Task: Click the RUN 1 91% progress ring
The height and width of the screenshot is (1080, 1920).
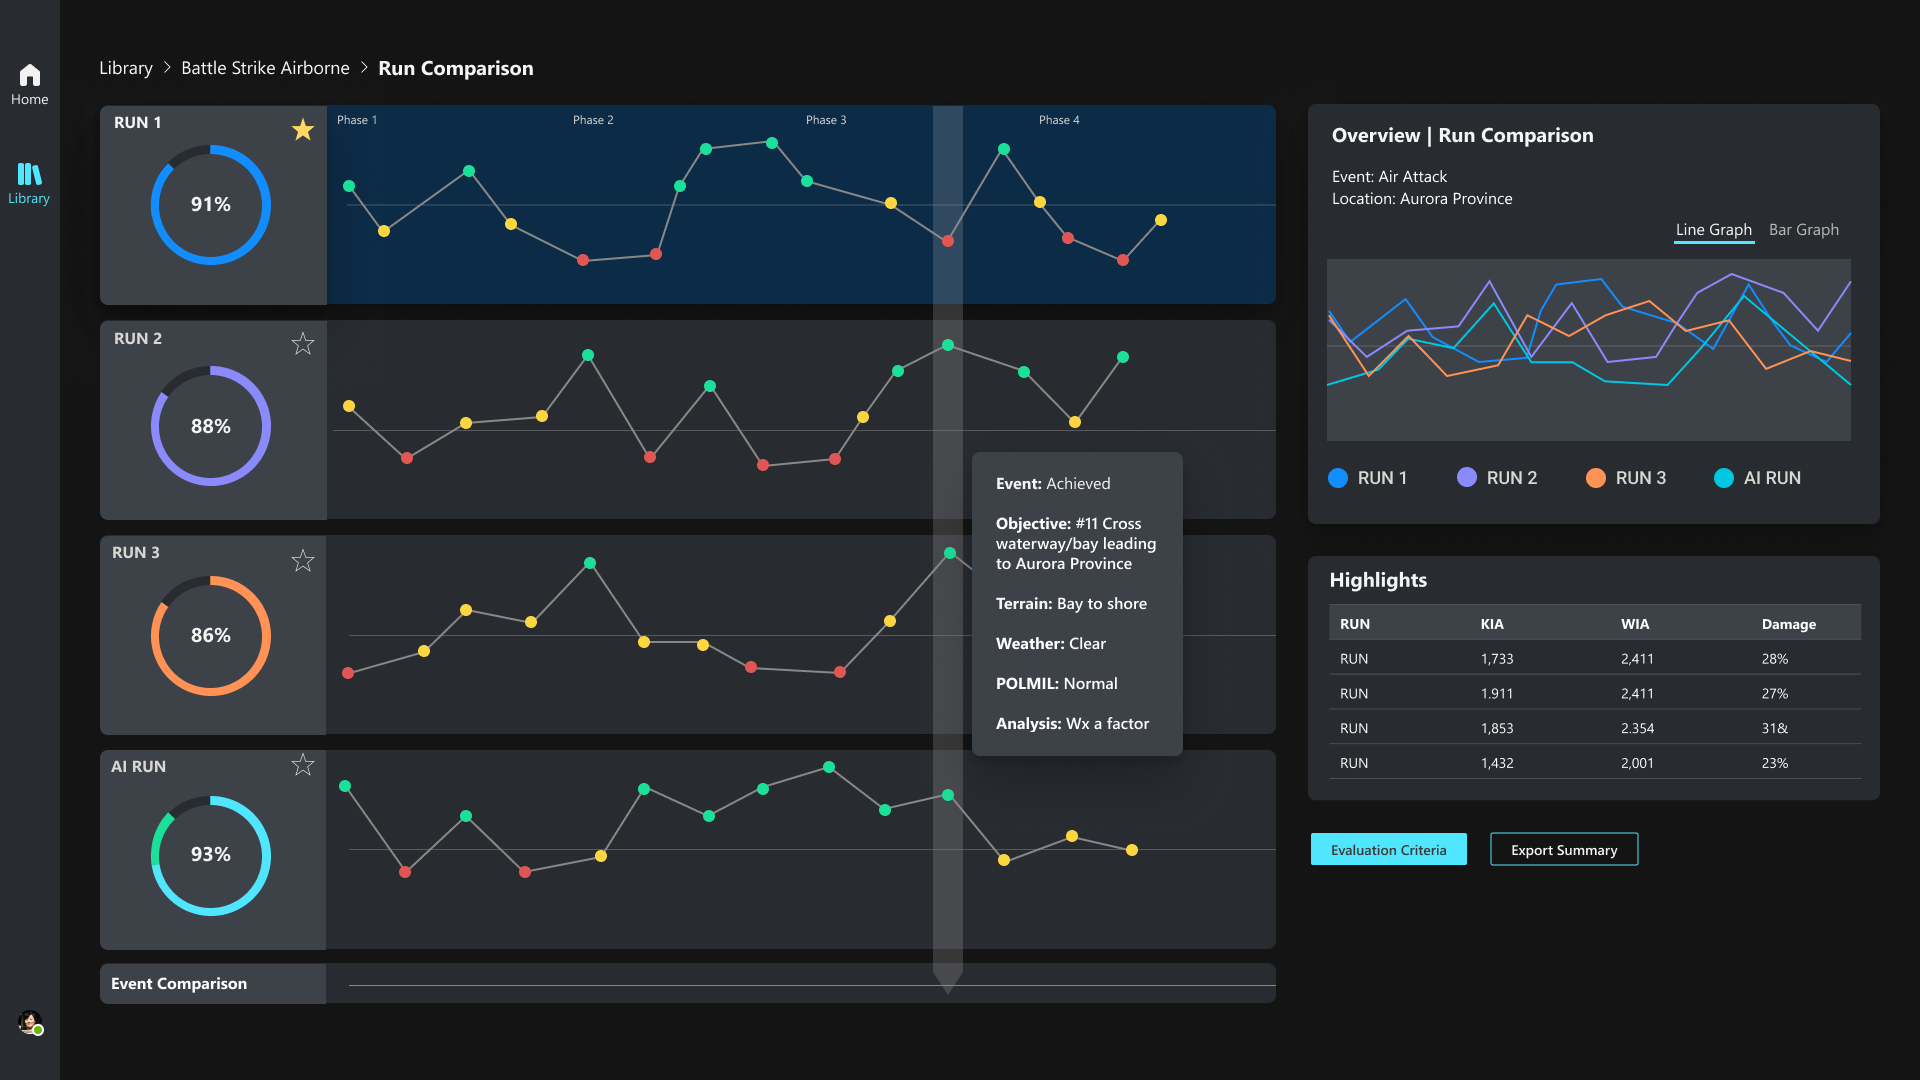Action: pyautogui.click(x=211, y=205)
